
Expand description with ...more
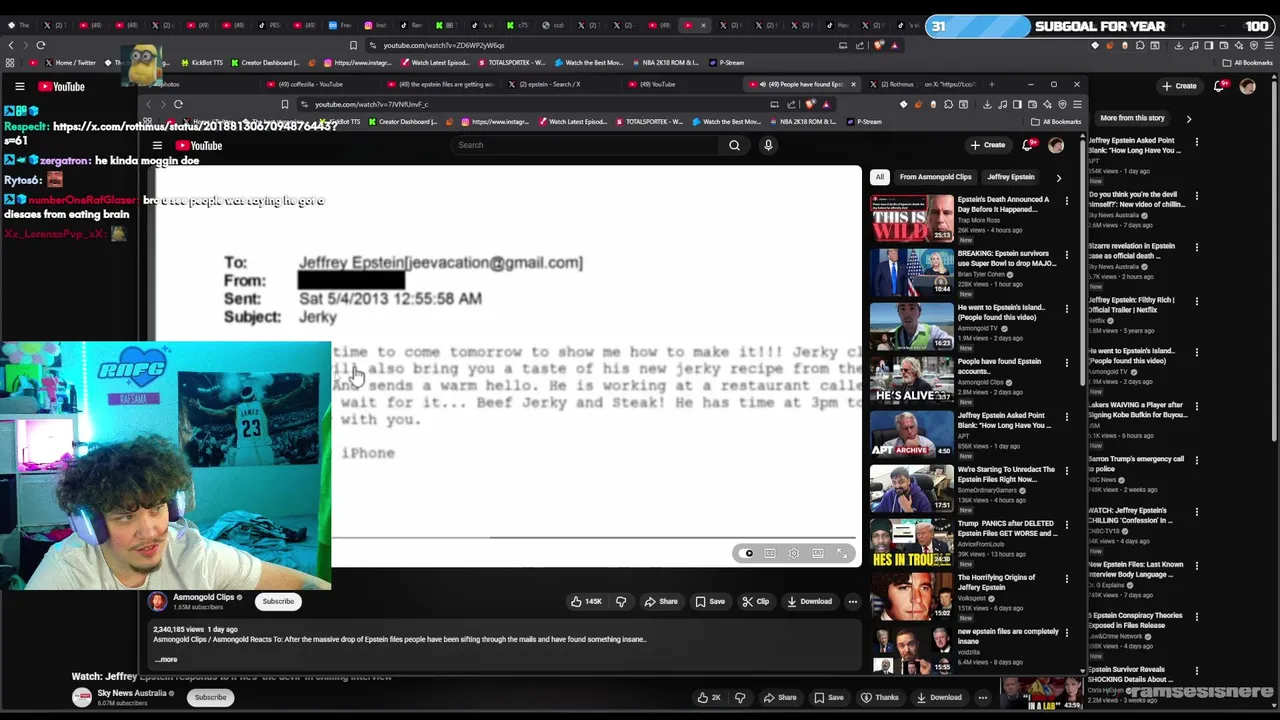[x=166, y=659]
